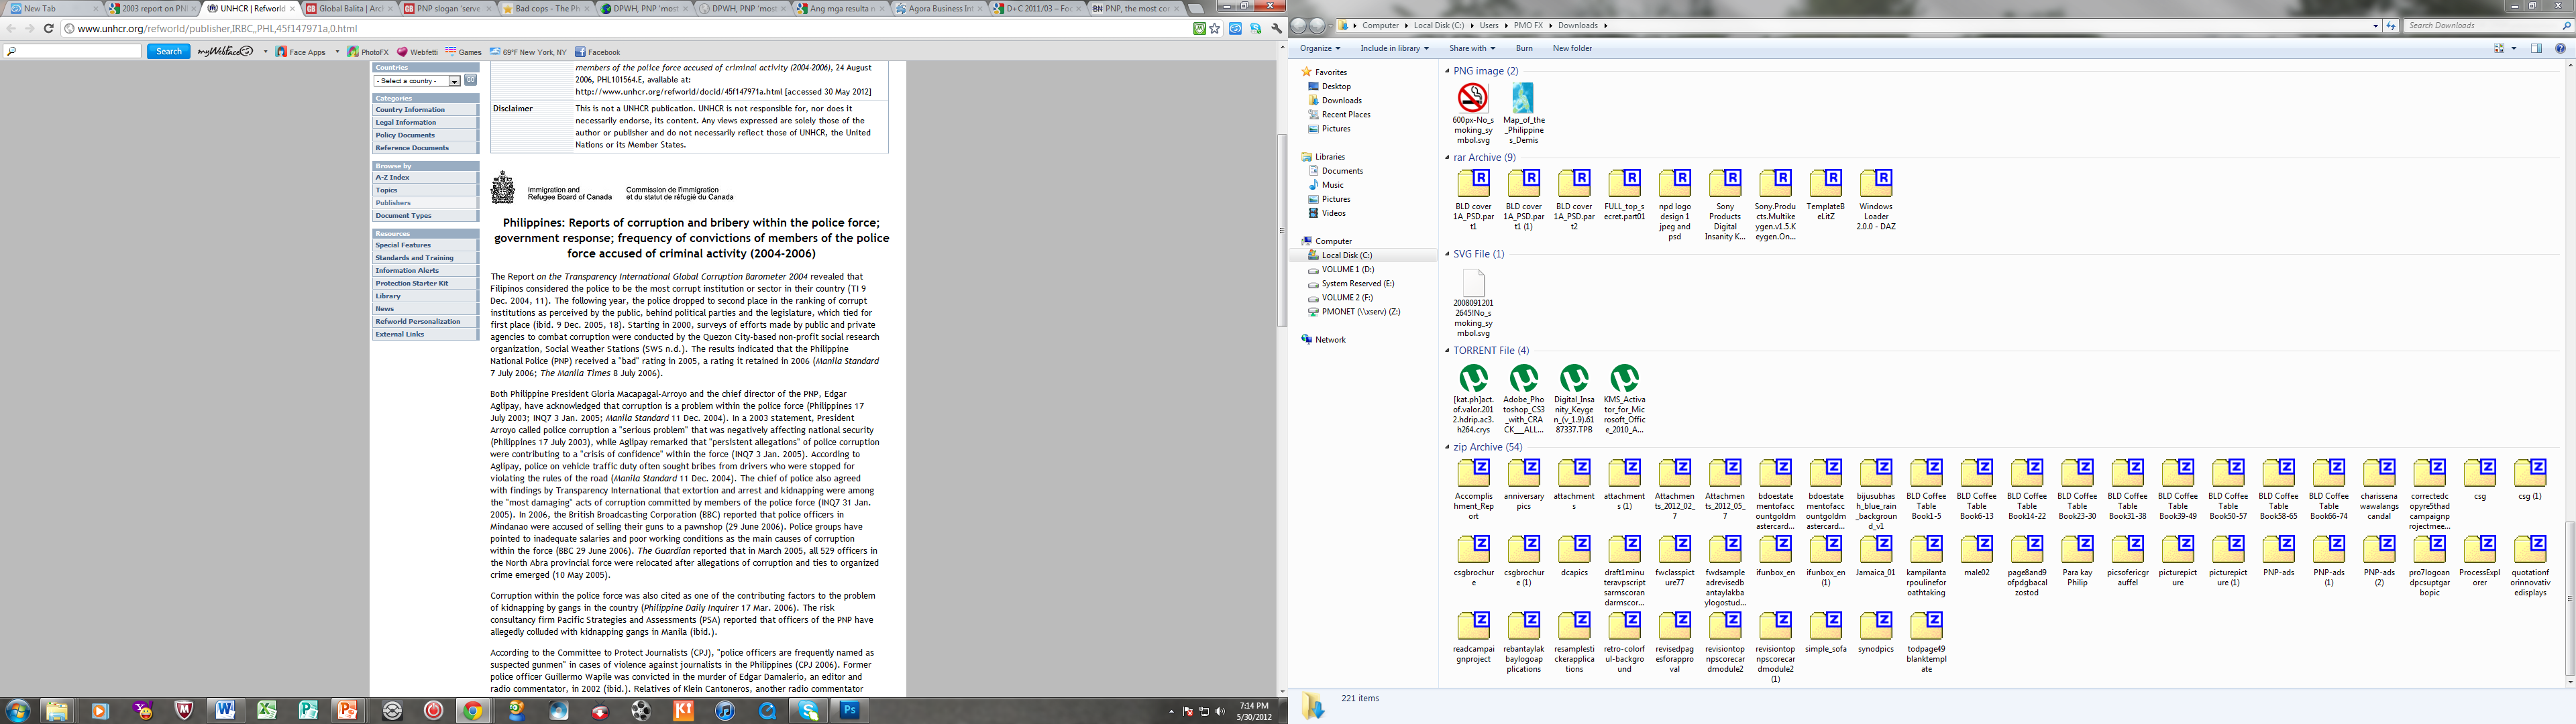Open Skype from the taskbar
Screen dimensions: 2576x724
[808, 710]
